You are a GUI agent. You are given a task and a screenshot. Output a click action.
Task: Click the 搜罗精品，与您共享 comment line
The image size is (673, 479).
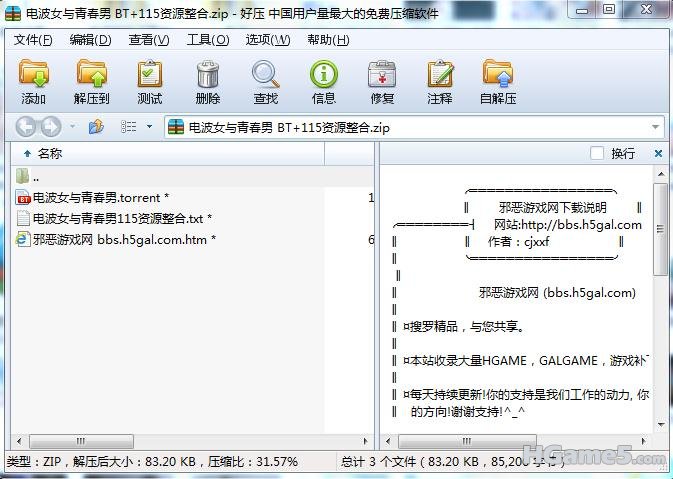click(464, 327)
